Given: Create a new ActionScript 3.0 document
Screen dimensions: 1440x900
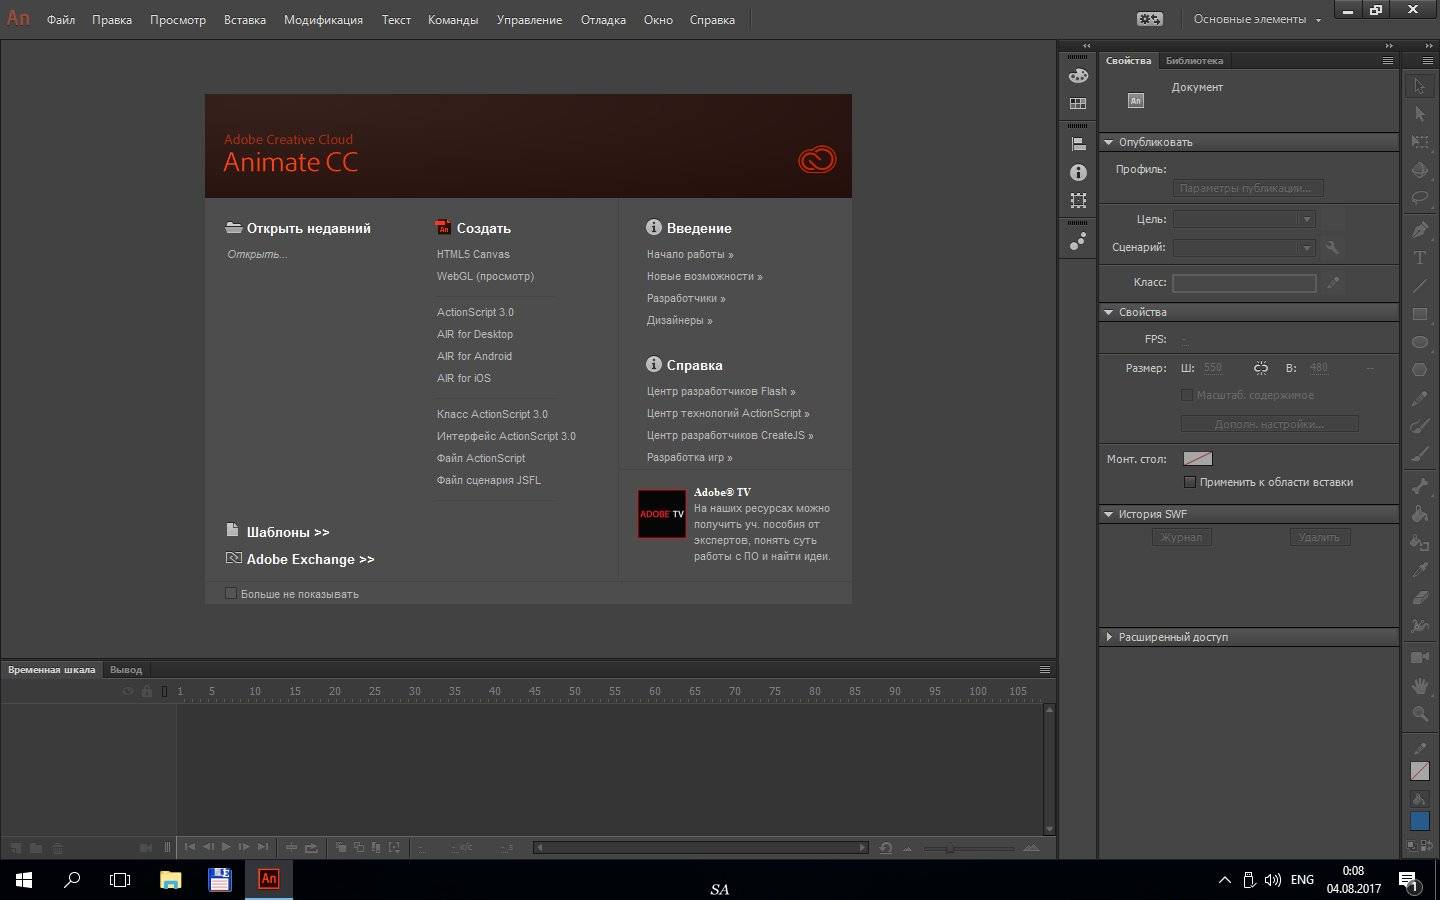Looking at the screenshot, I should point(475,312).
